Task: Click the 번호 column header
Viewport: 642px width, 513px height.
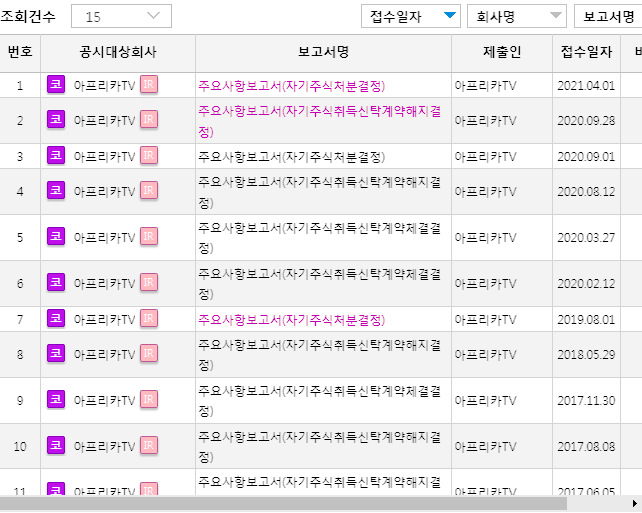Action: [20, 52]
